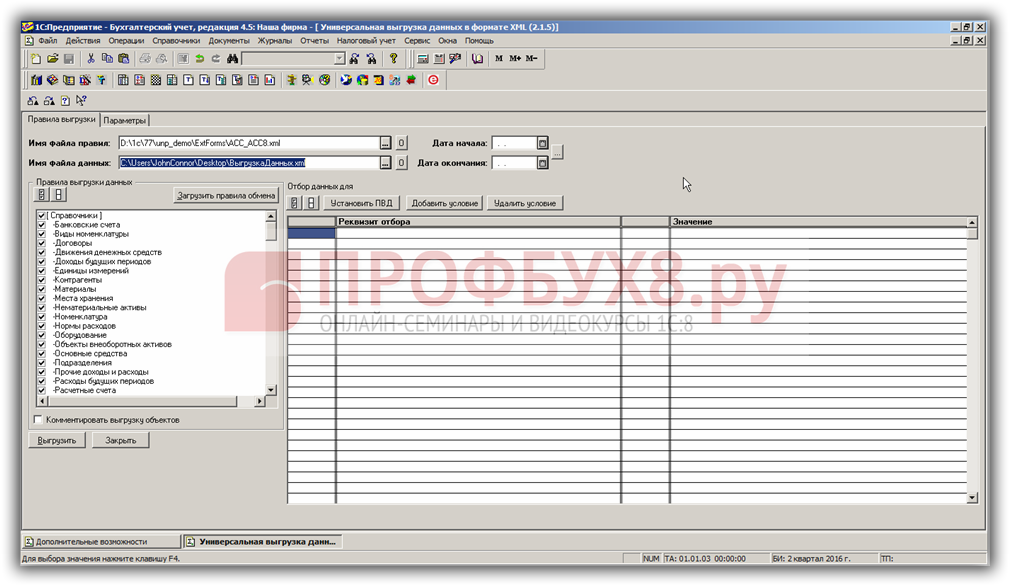Viewport: 1010px width, 586px height.
Task: Click 'Добавить условие' button
Action: point(444,203)
